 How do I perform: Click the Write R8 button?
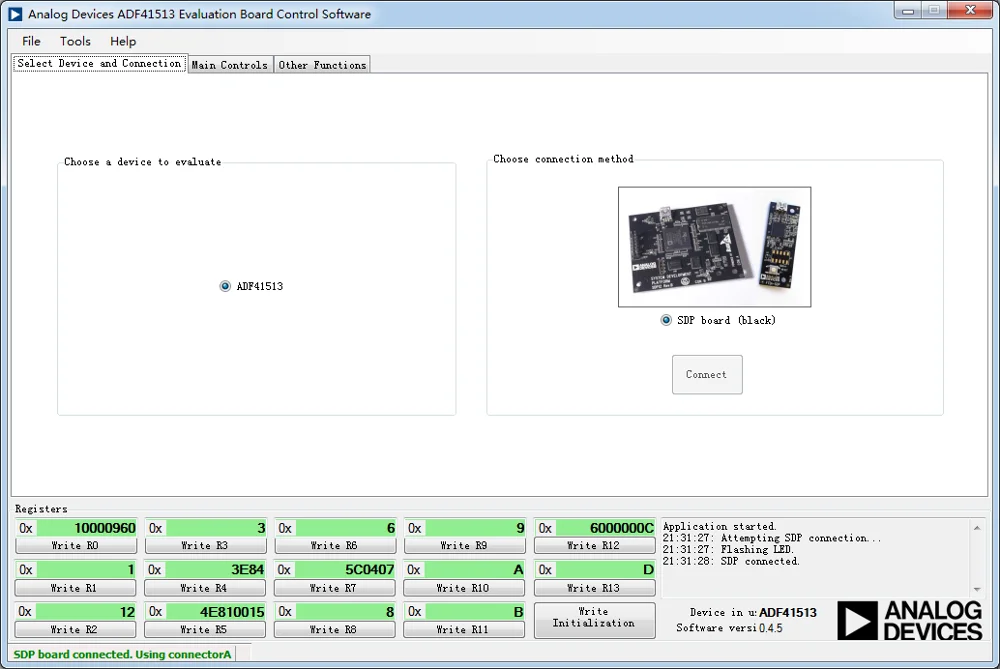334,629
